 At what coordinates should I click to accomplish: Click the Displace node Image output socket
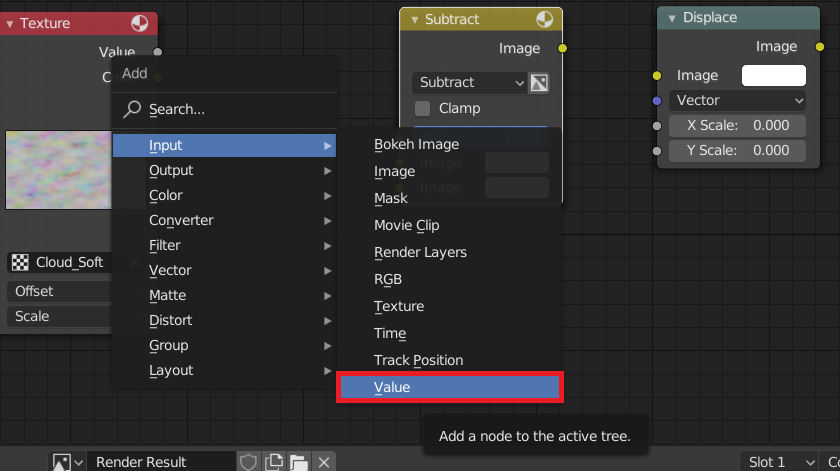820,47
